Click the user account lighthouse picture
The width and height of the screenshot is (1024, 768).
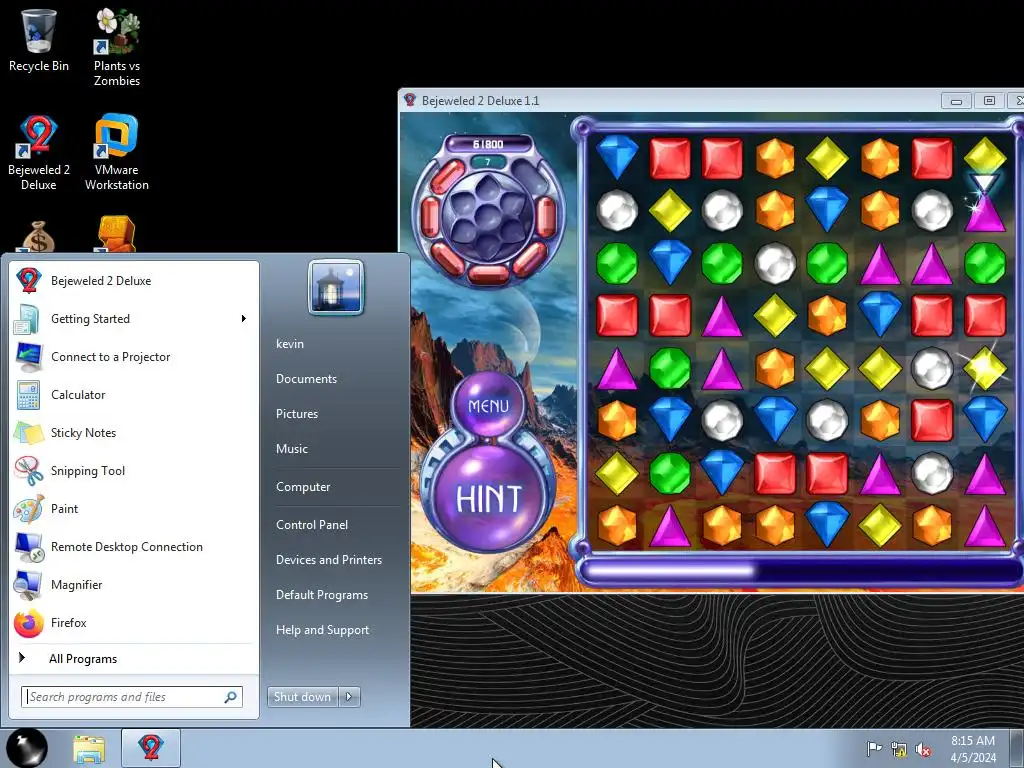pos(336,287)
